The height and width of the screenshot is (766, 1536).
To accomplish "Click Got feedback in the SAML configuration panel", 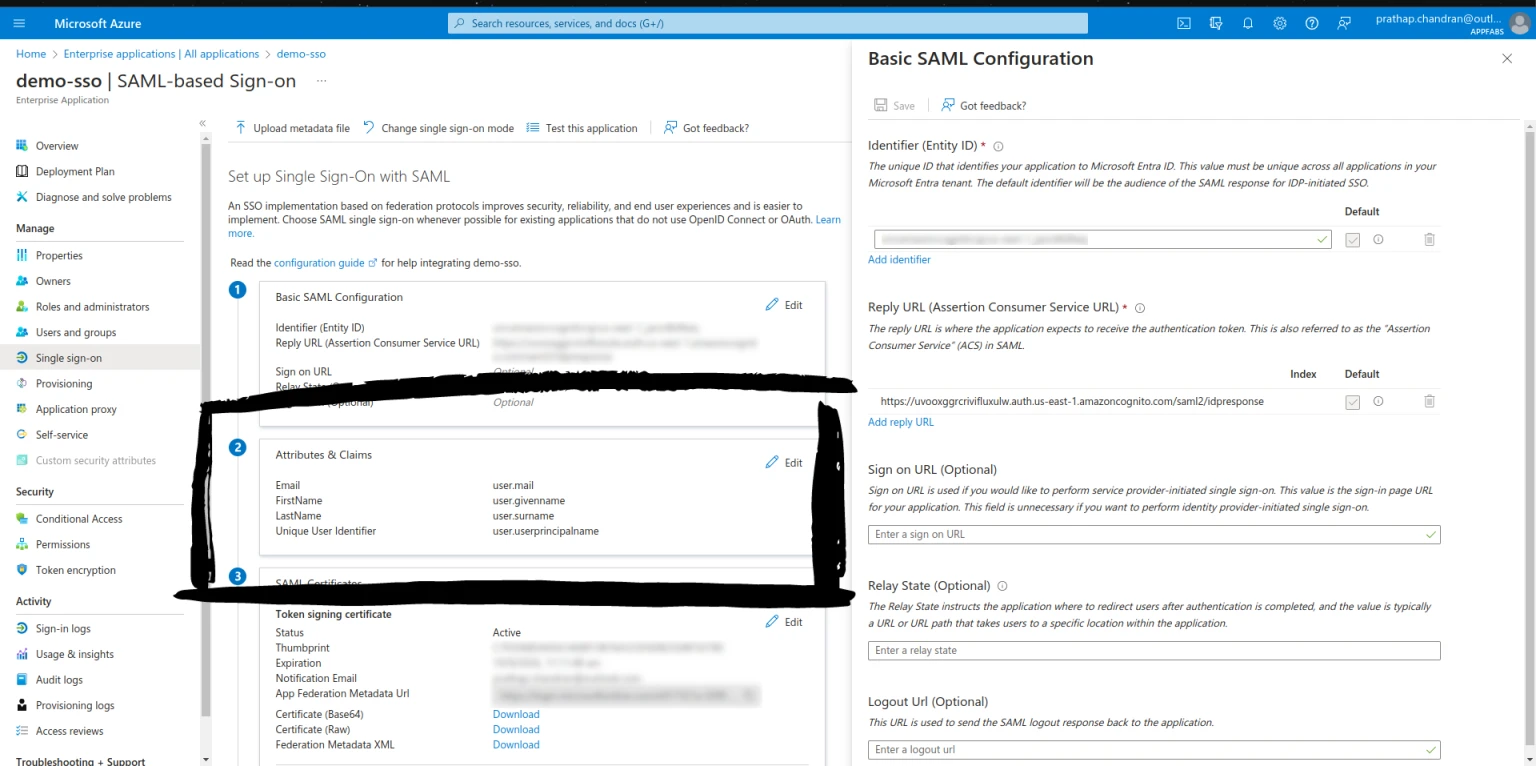I will pyautogui.click(x=983, y=105).
